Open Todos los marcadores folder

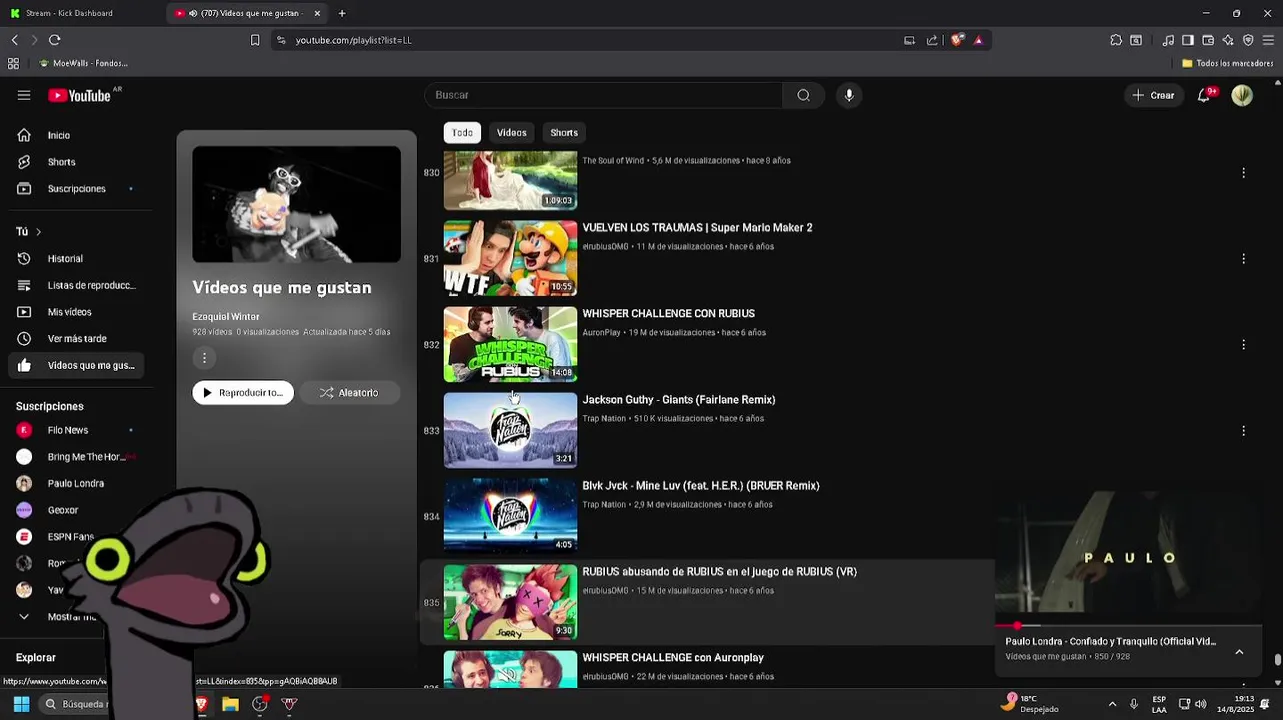click(1227, 63)
